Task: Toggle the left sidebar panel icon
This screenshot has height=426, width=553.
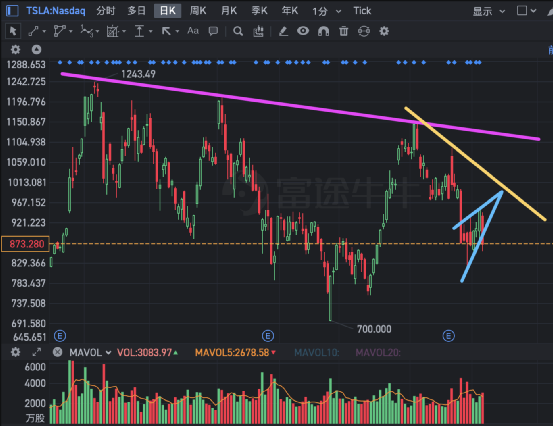Action: [x=12, y=11]
